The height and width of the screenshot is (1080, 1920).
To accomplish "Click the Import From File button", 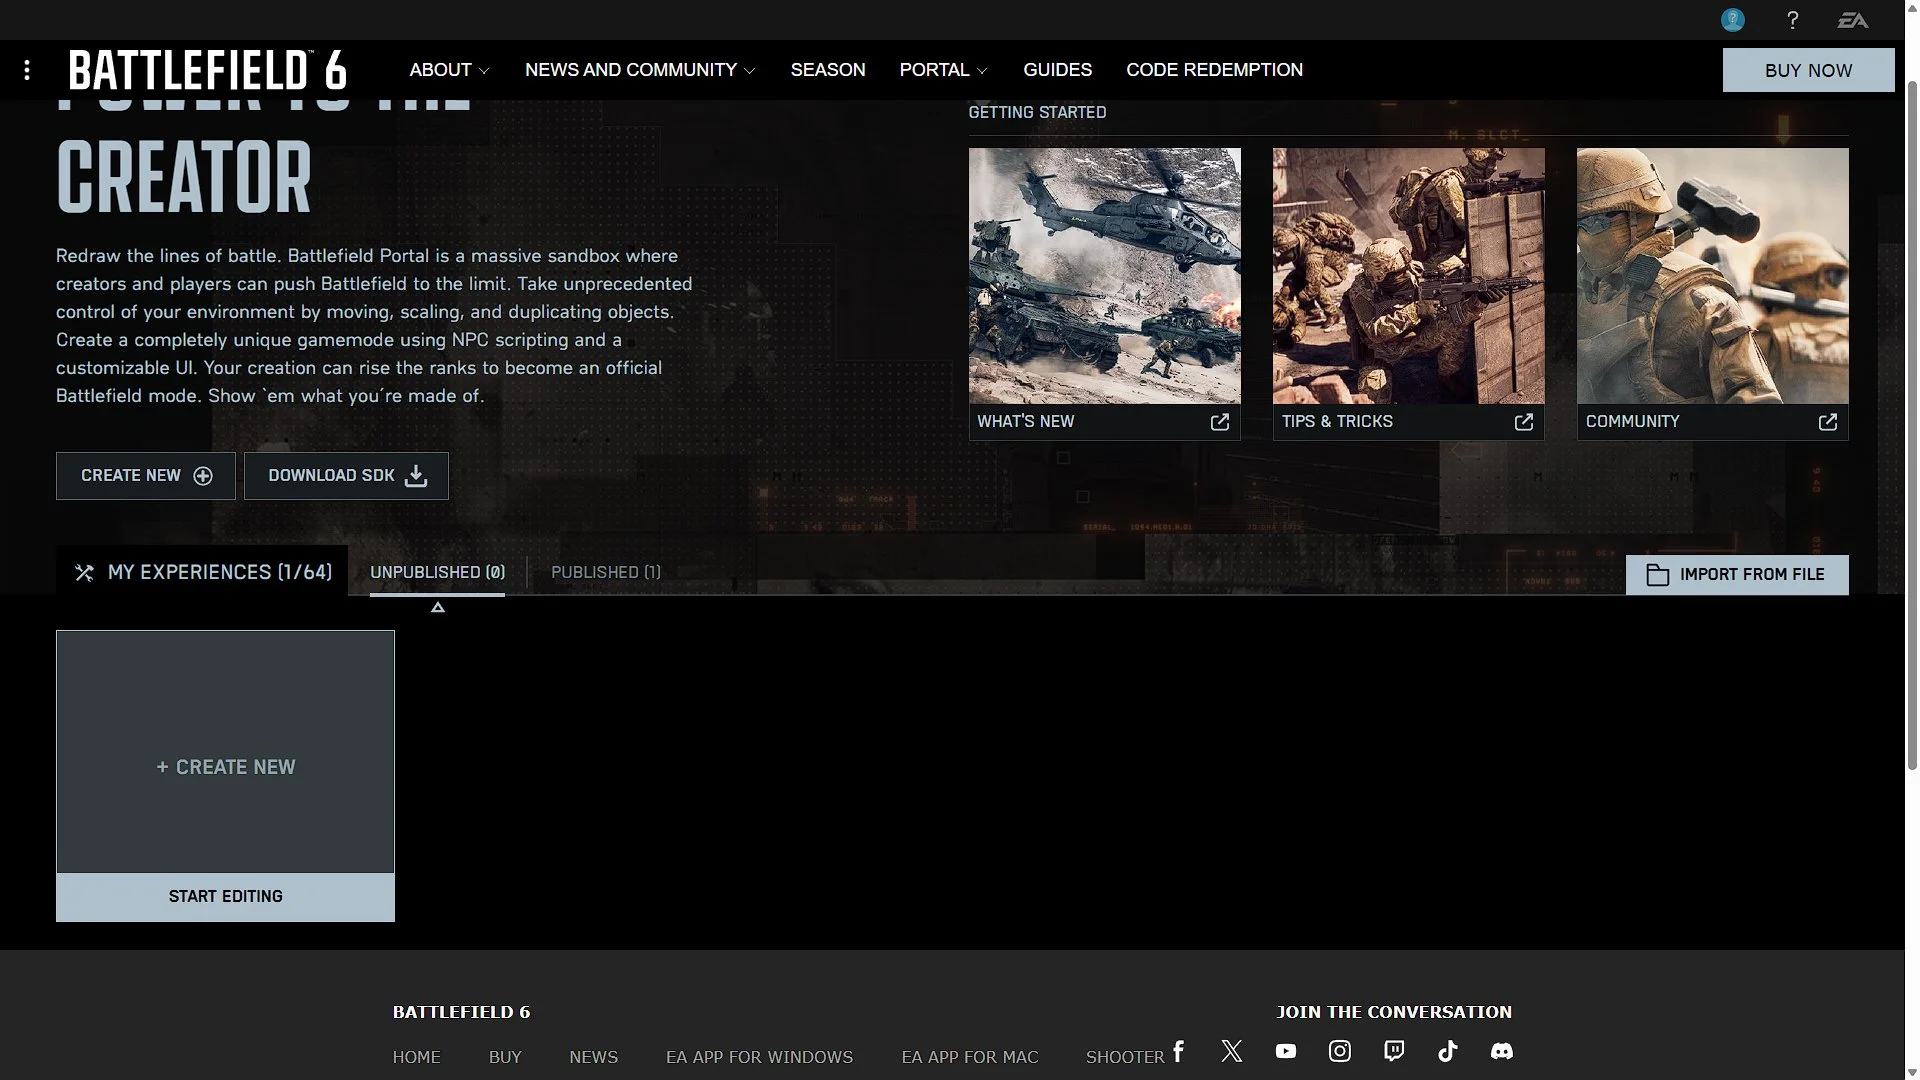I will (1737, 575).
